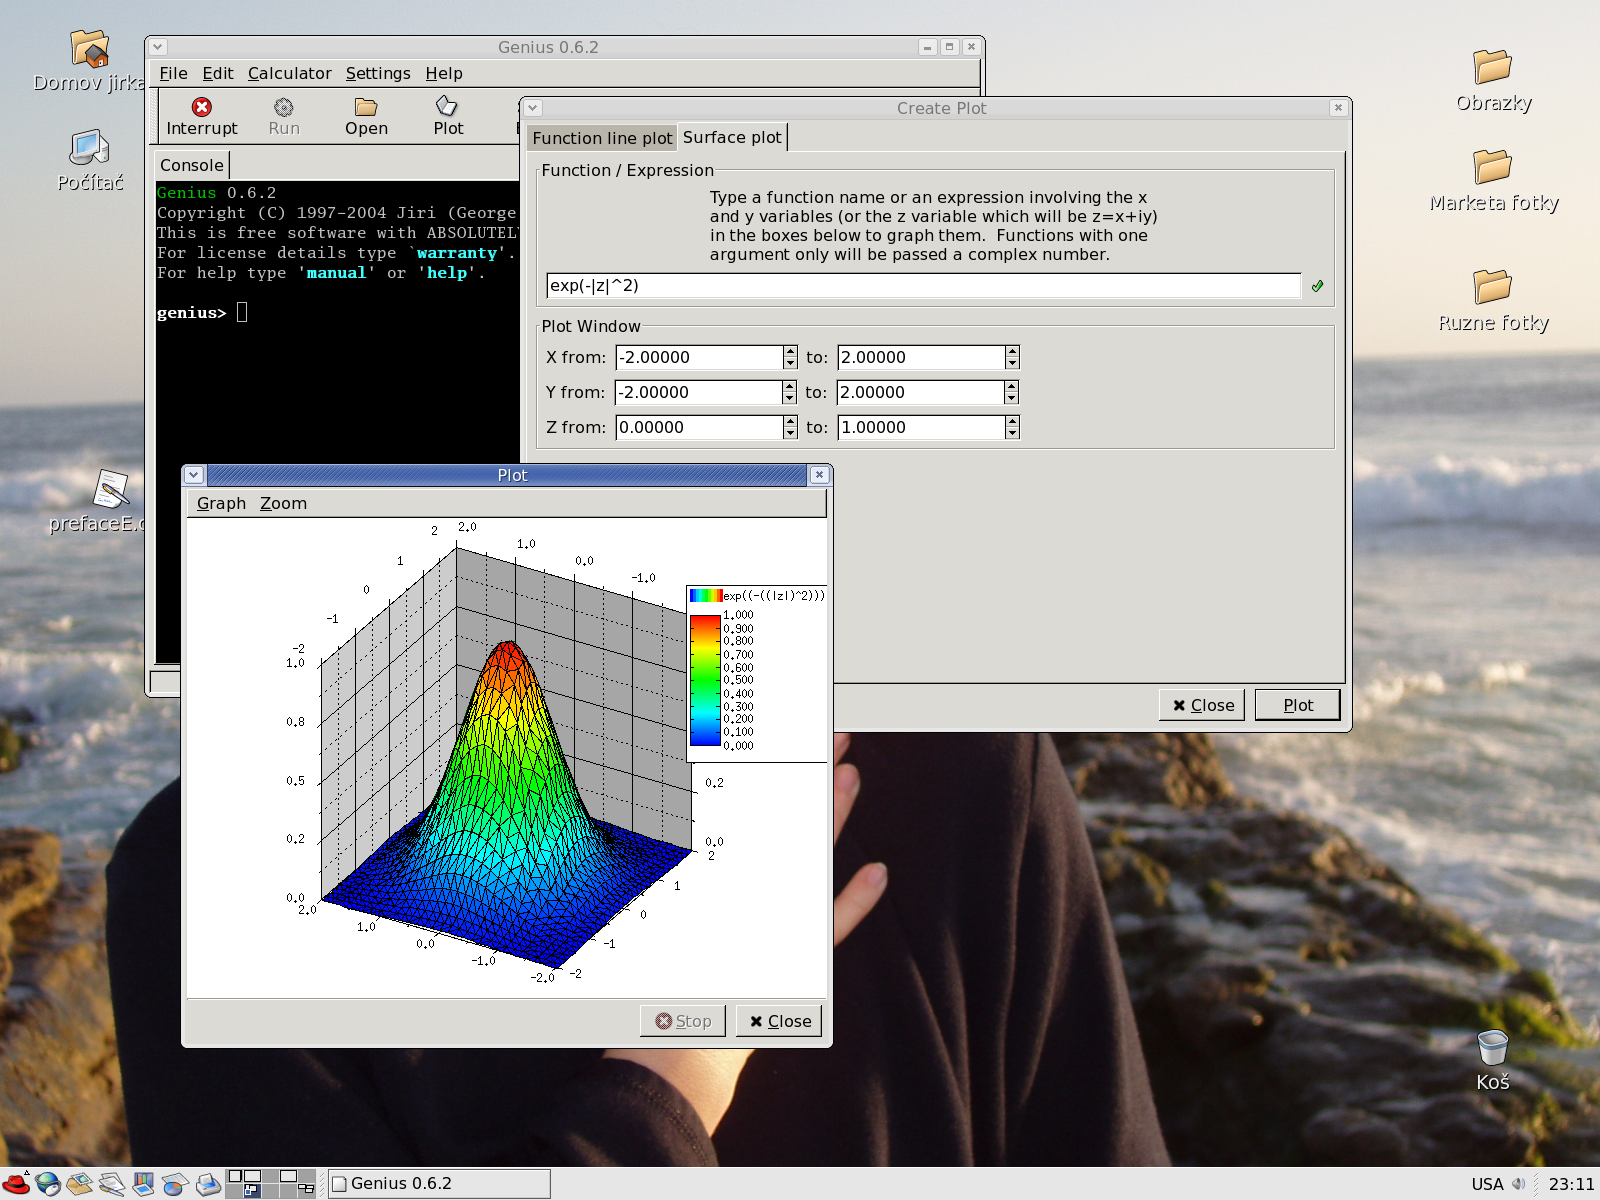
Task: Open the Zoom menu in Plot window
Action: (x=283, y=503)
